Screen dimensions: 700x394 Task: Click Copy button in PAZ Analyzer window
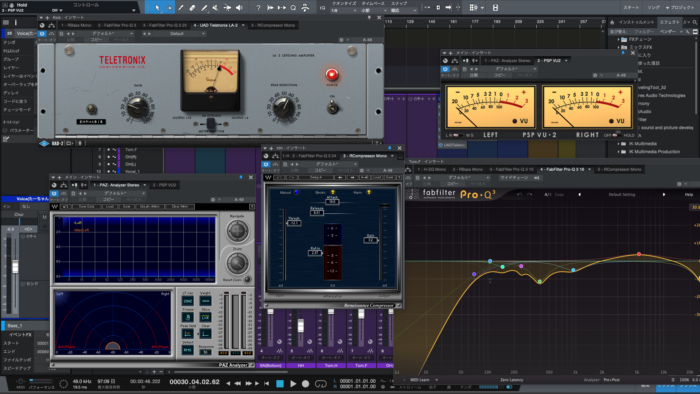pyautogui.click(x=108, y=200)
